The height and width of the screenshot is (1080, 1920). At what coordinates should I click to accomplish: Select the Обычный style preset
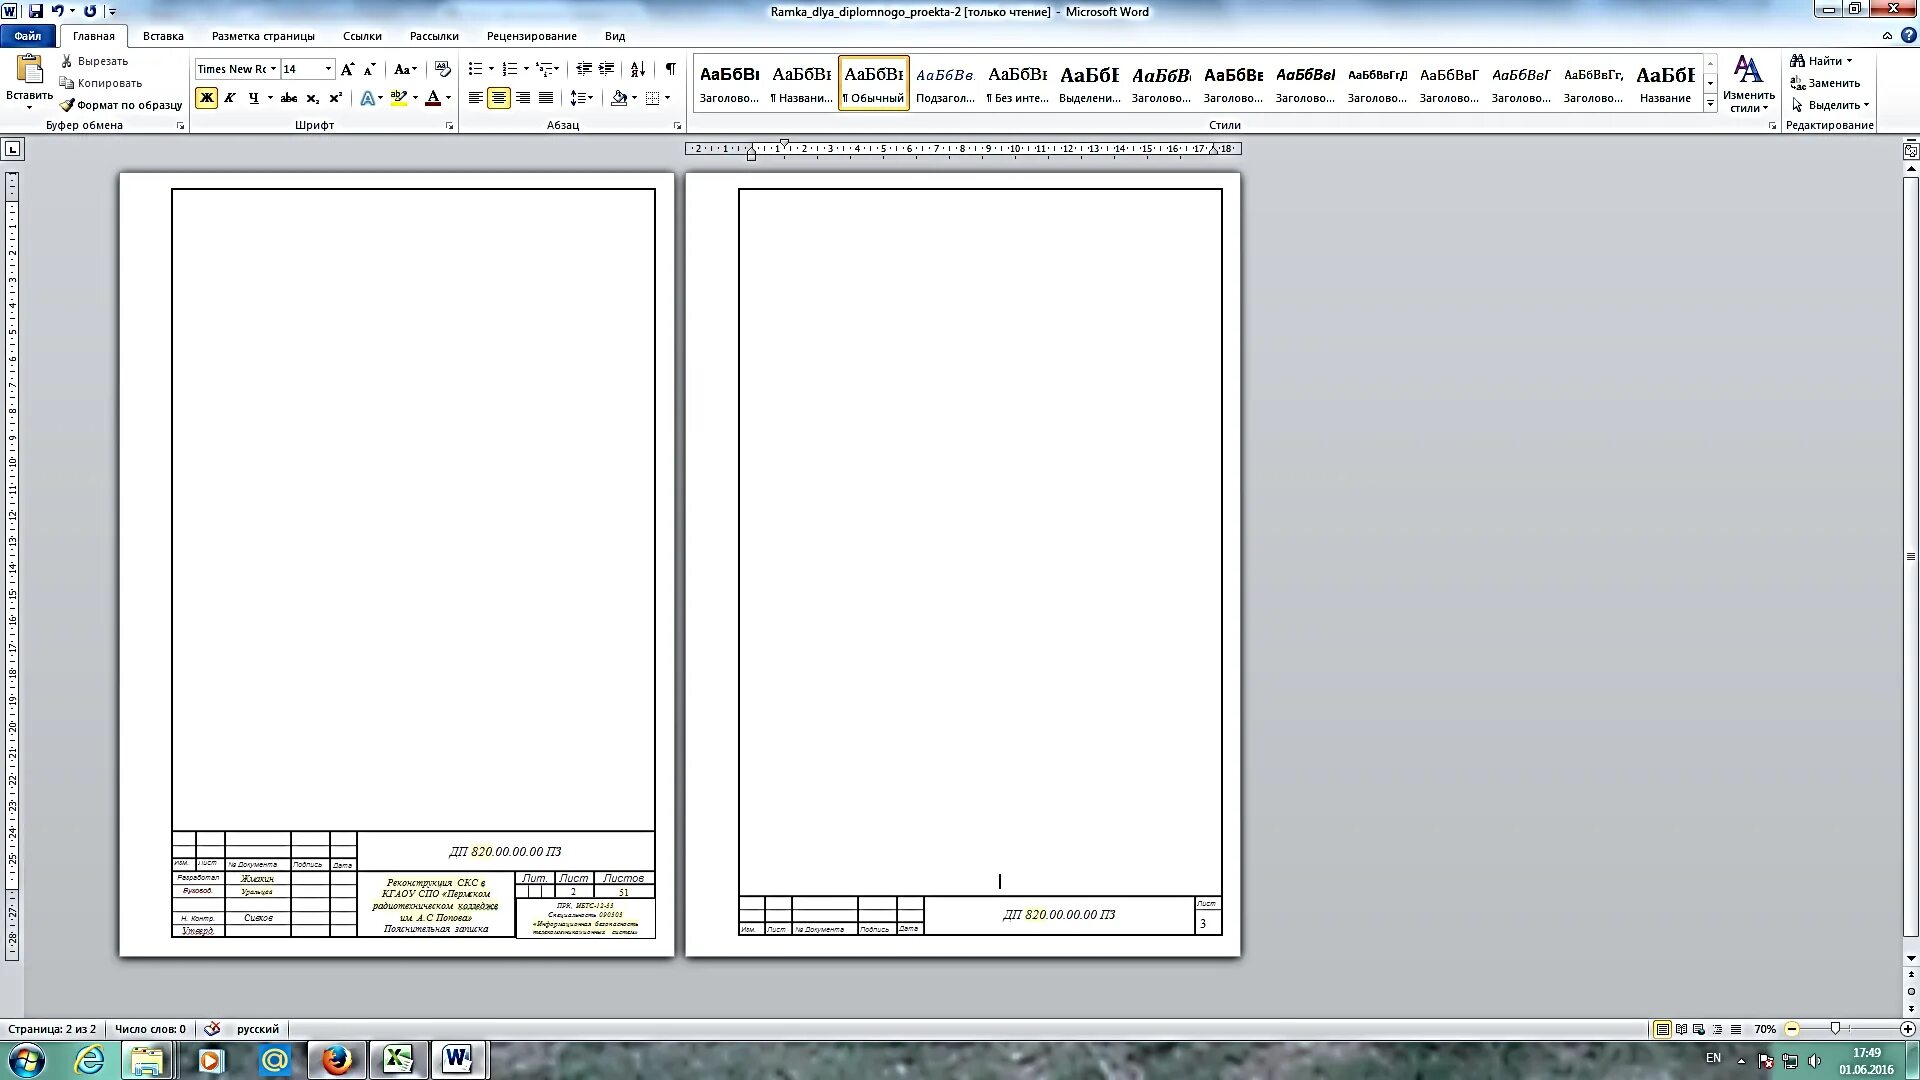tap(872, 82)
